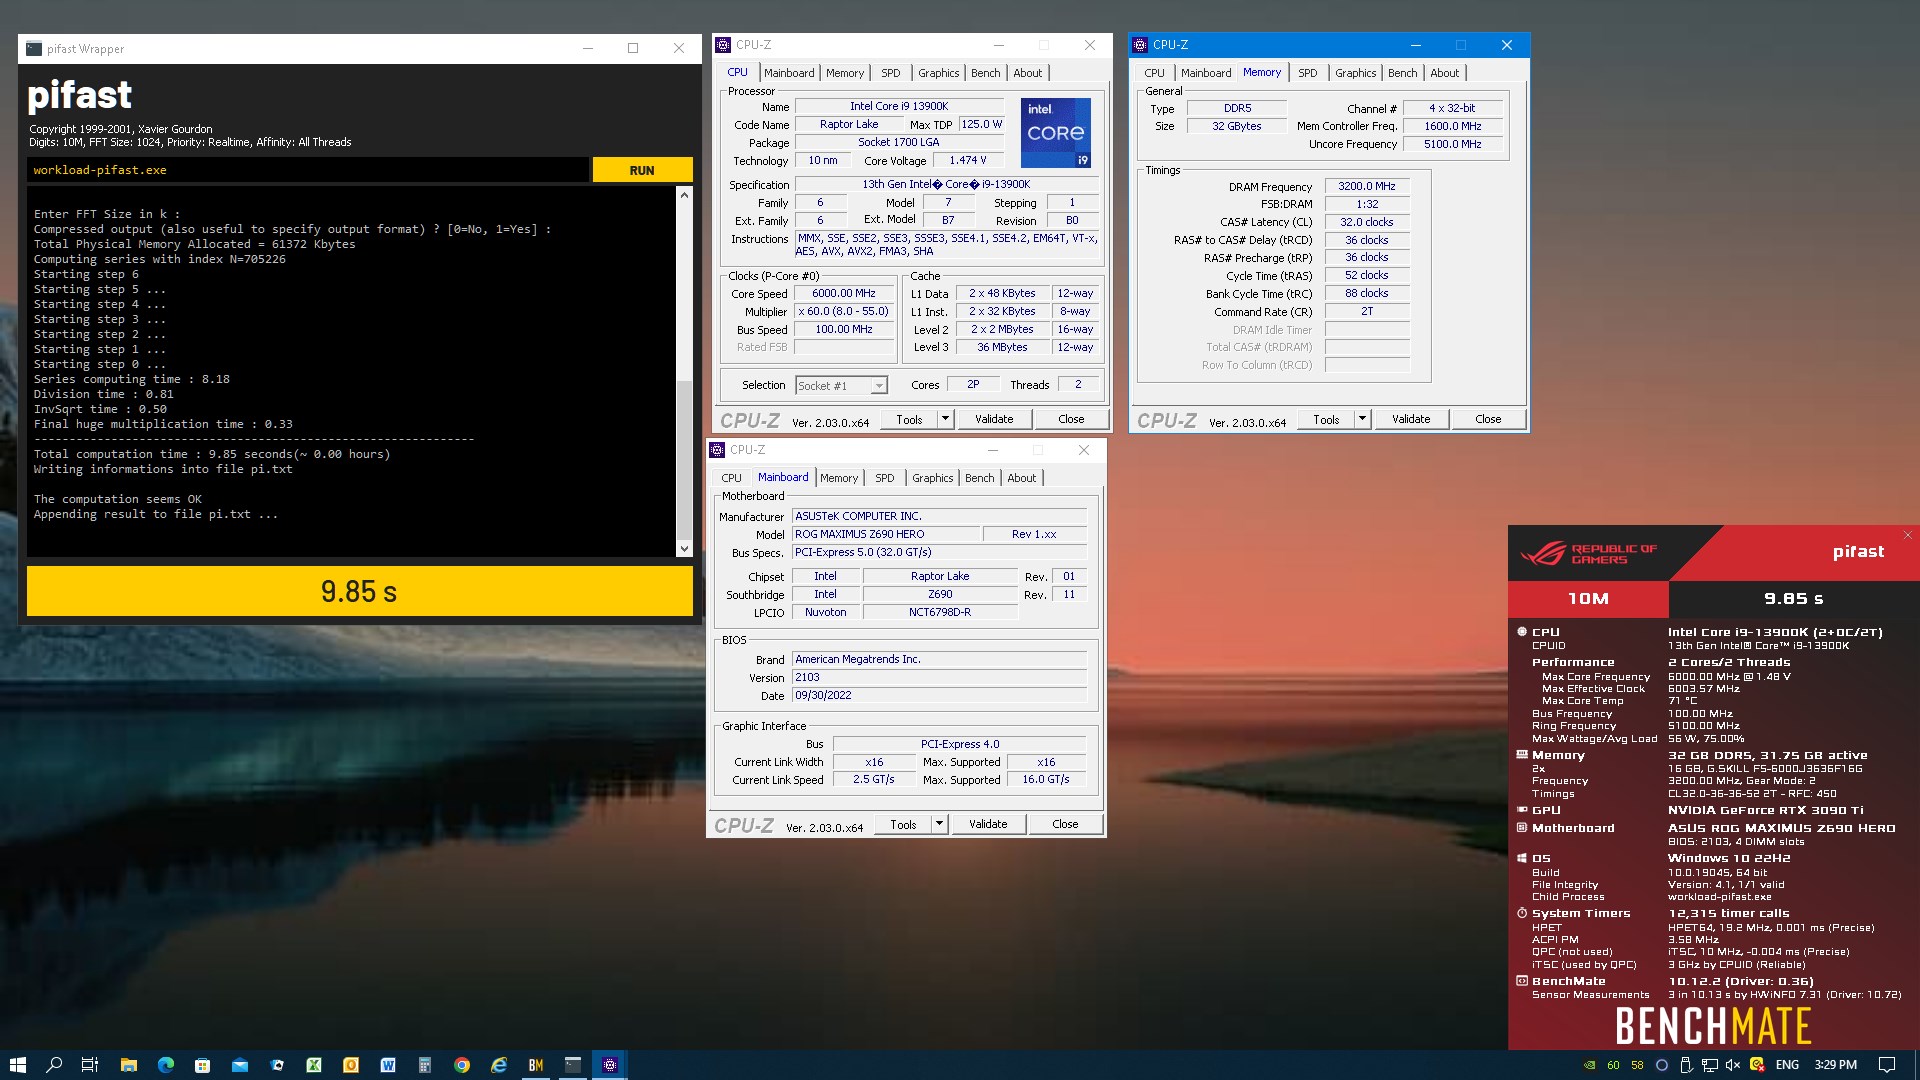Launch Microsoft Edge from taskbar
1920x1080 pixels.
pos(165,1065)
